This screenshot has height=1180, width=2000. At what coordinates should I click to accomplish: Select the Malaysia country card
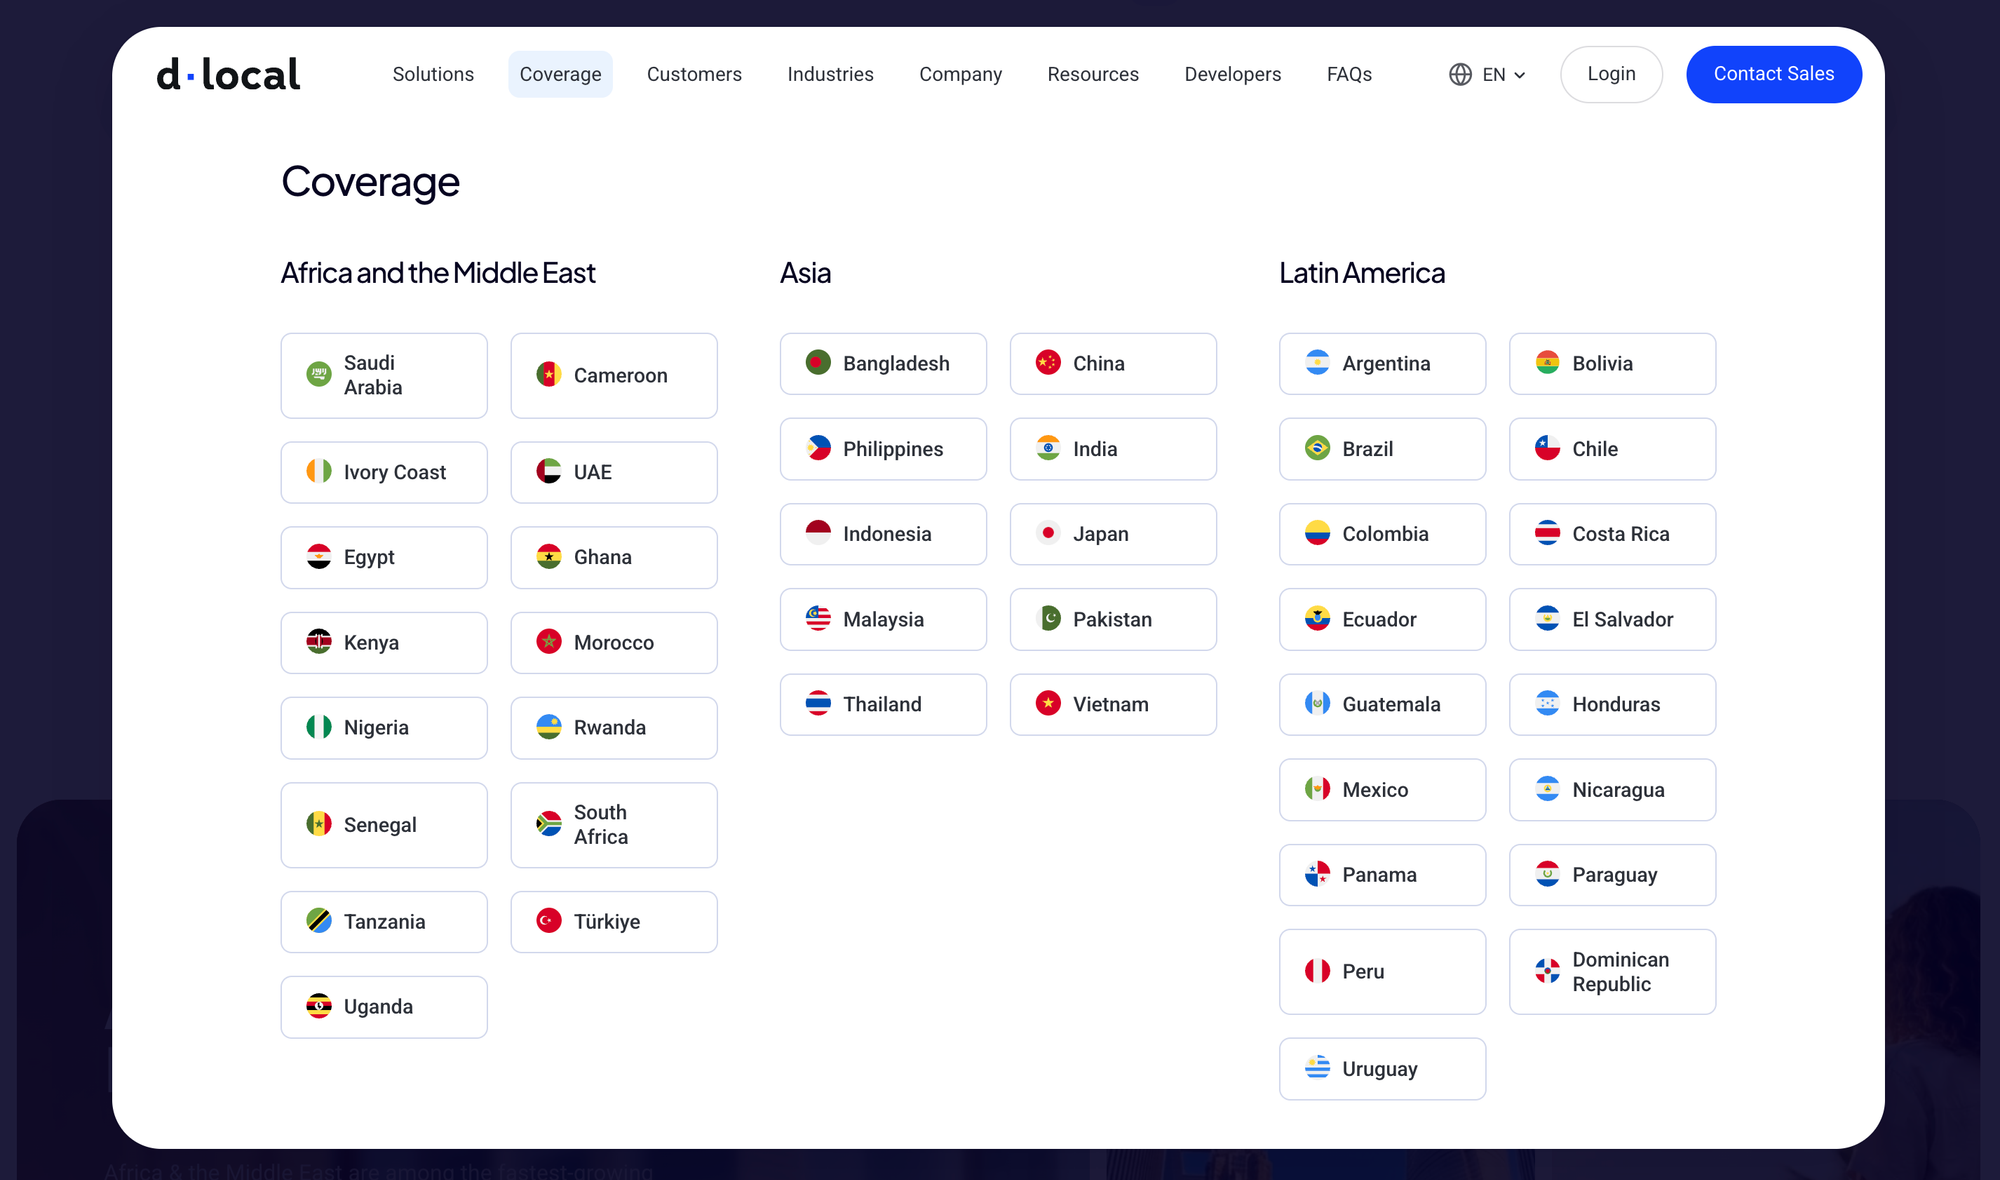point(883,619)
